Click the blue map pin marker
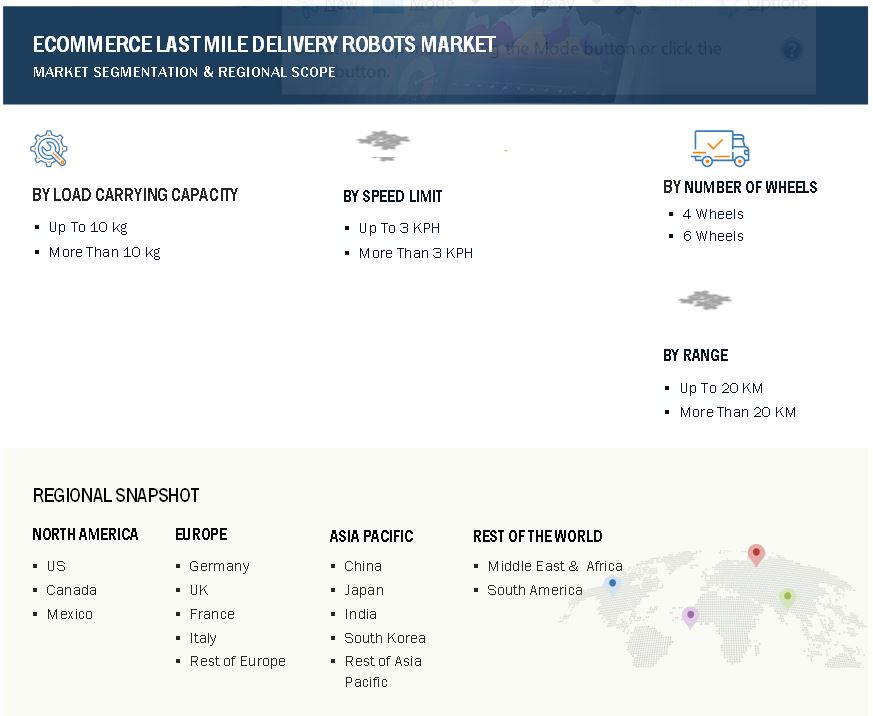The image size is (873, 716). tap(612, 584)
